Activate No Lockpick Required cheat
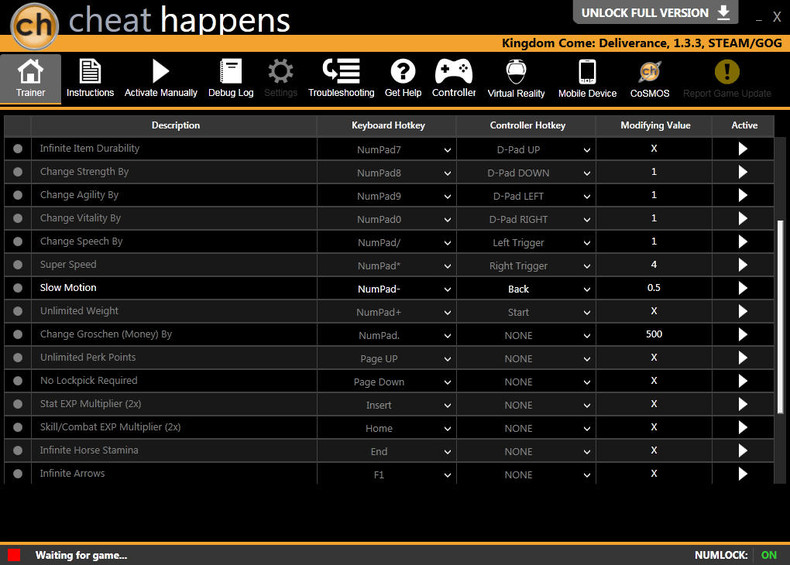 (743, 381)
